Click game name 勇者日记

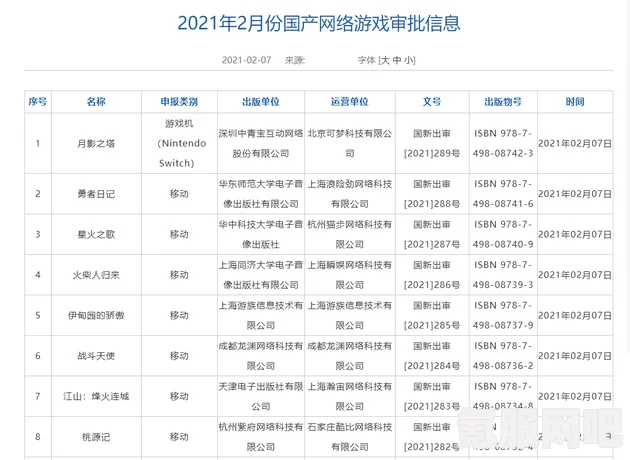click(x=96, y=194)
